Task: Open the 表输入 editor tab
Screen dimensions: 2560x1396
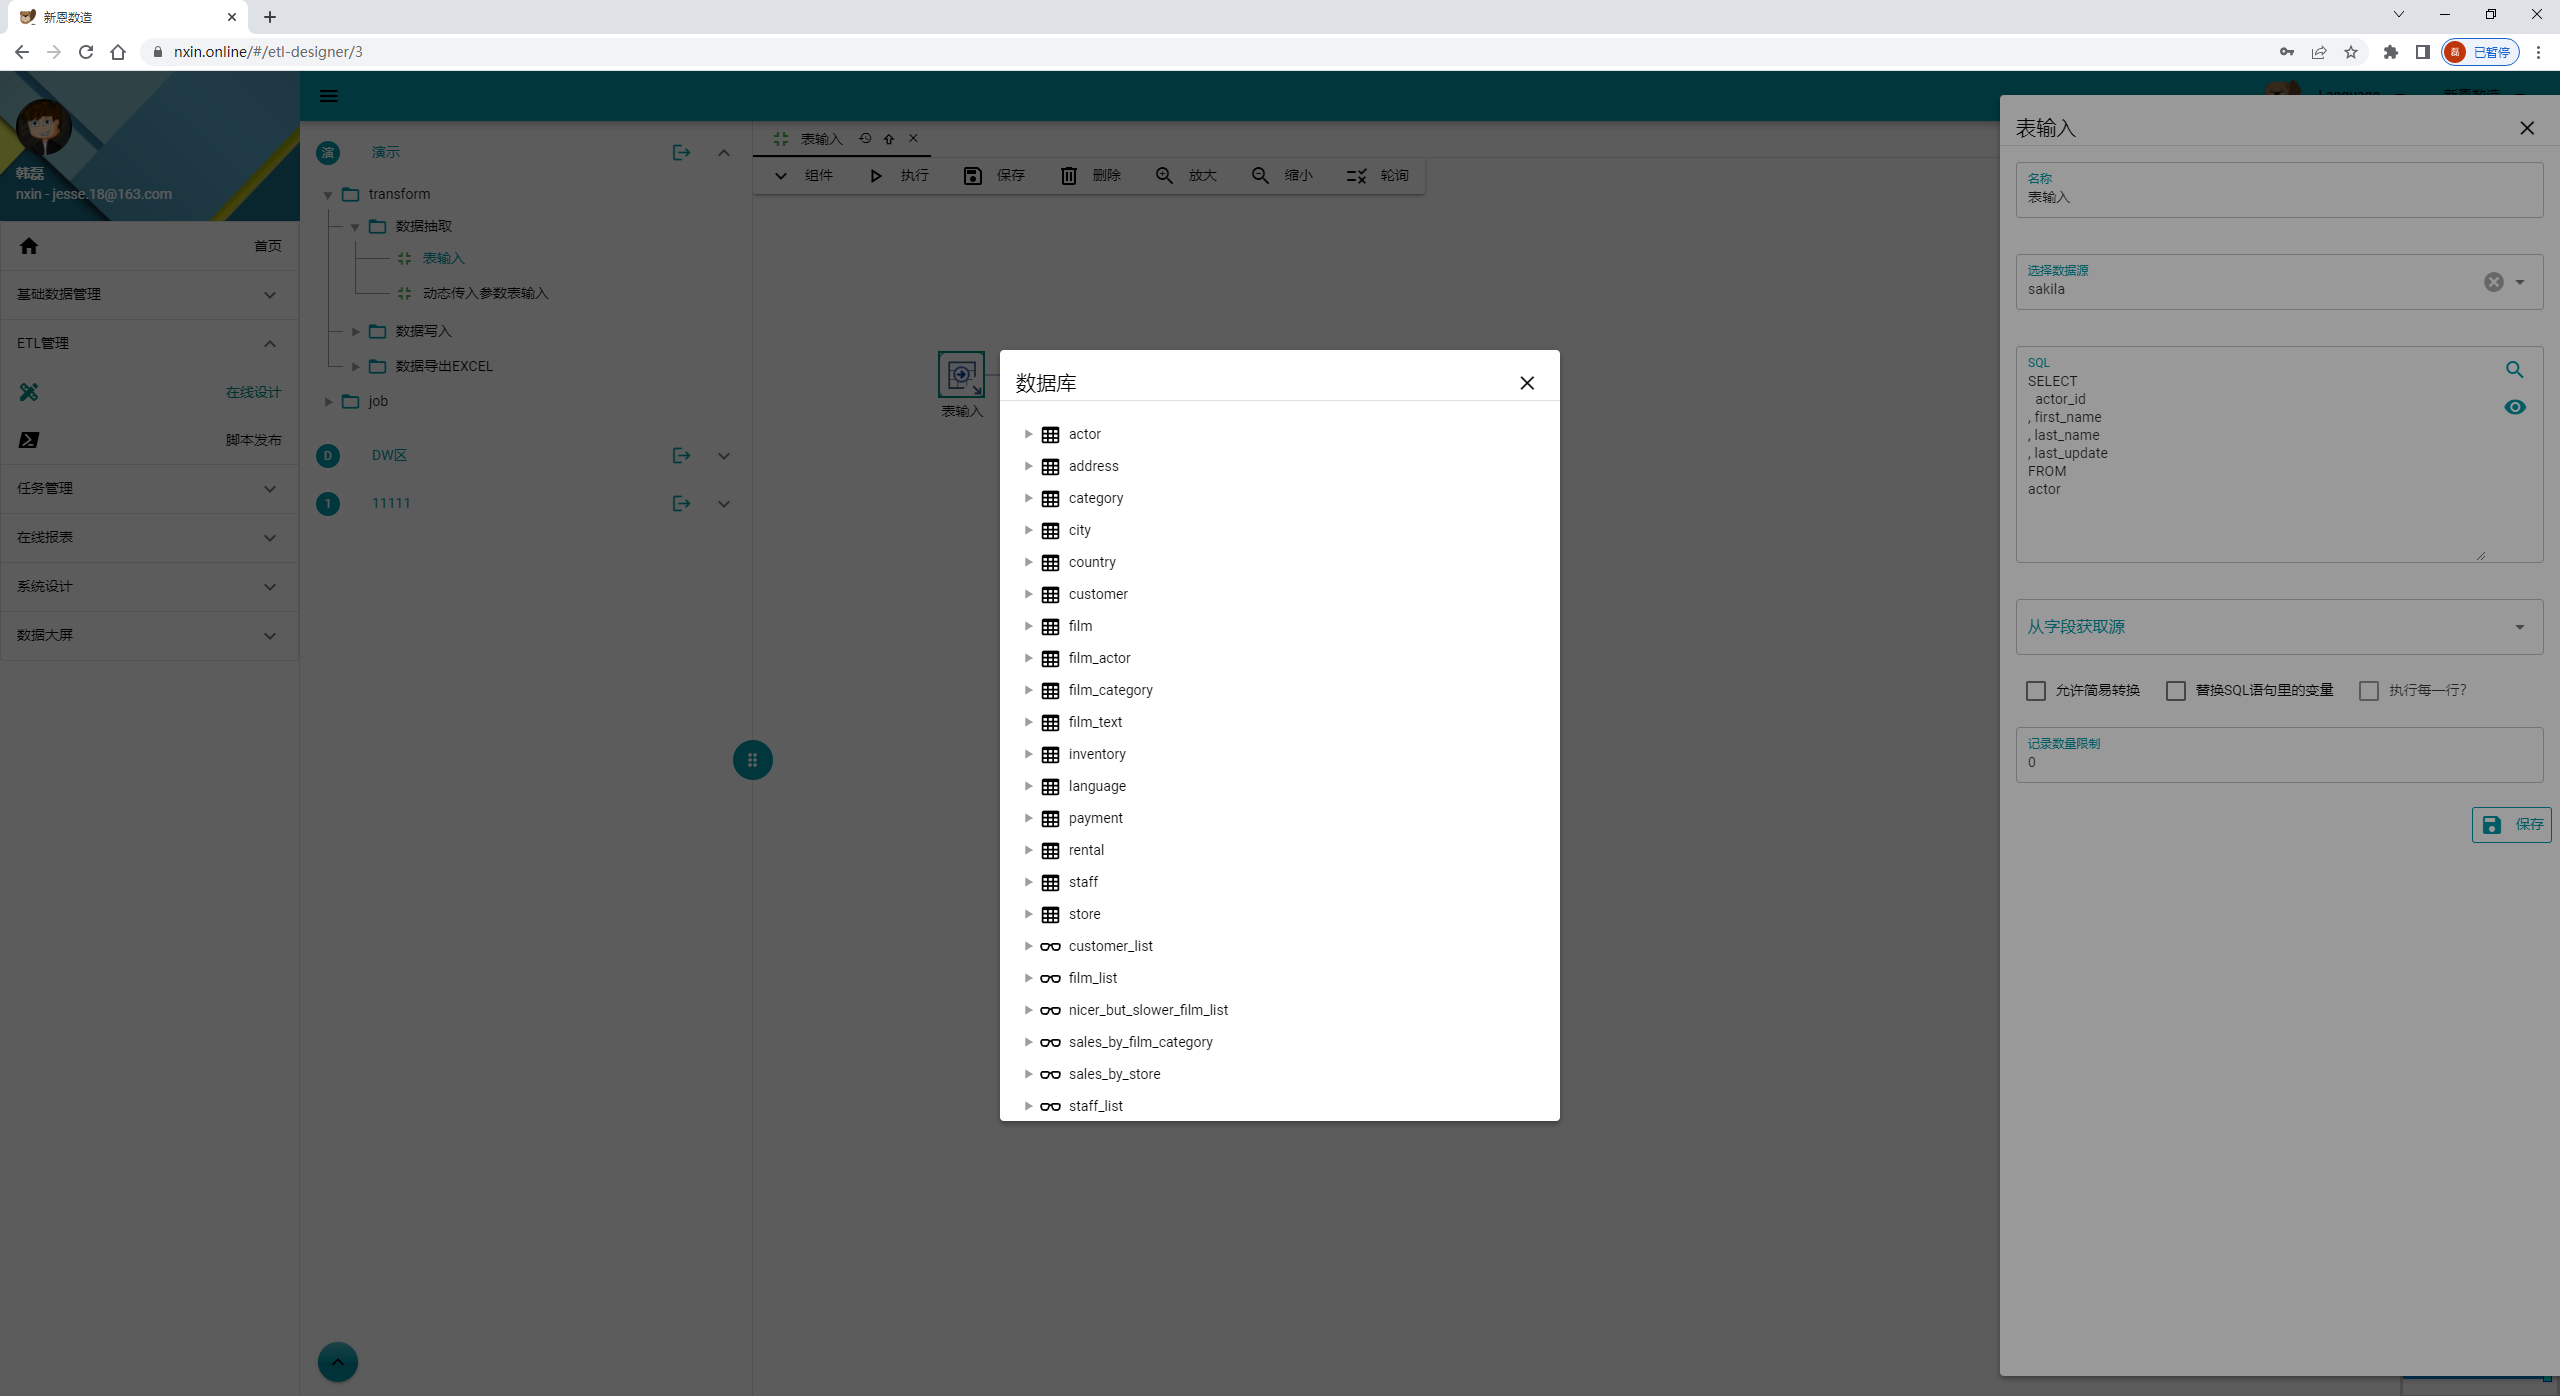Action: pyautogui.click(x=821, y=139)
